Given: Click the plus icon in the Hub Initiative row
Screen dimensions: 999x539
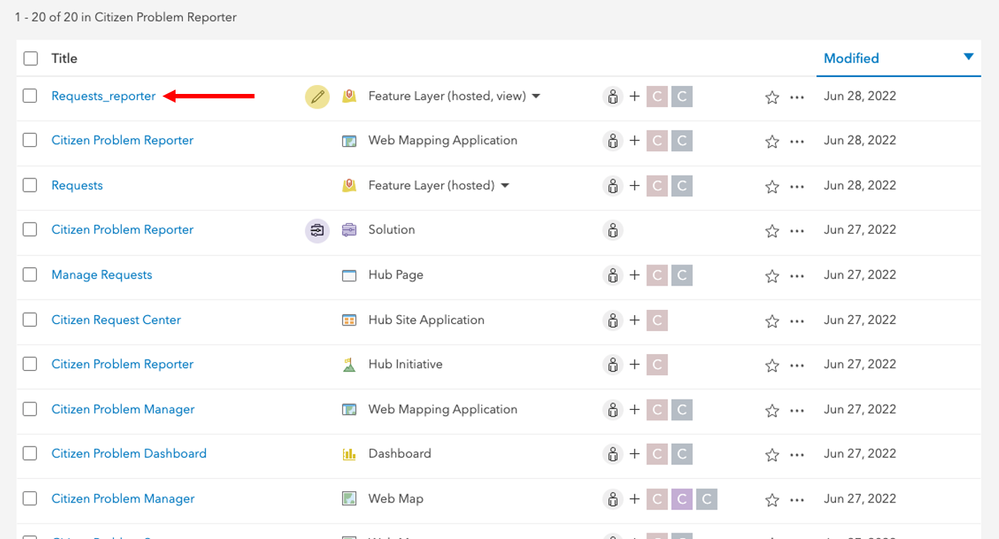Looking at the screenshot, I should point(634,365).
